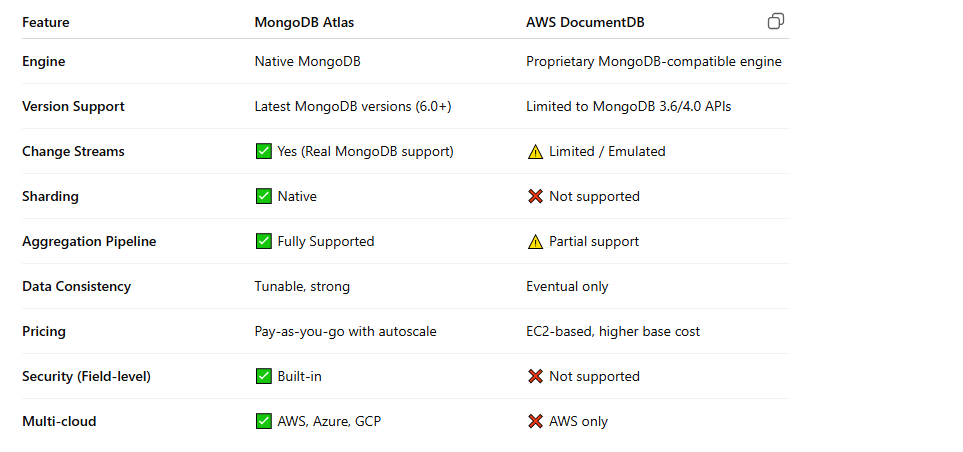The image size is (963, 452).
Task: Click green checkmark beside Real MongoDB support
Action: coord(263,151)
